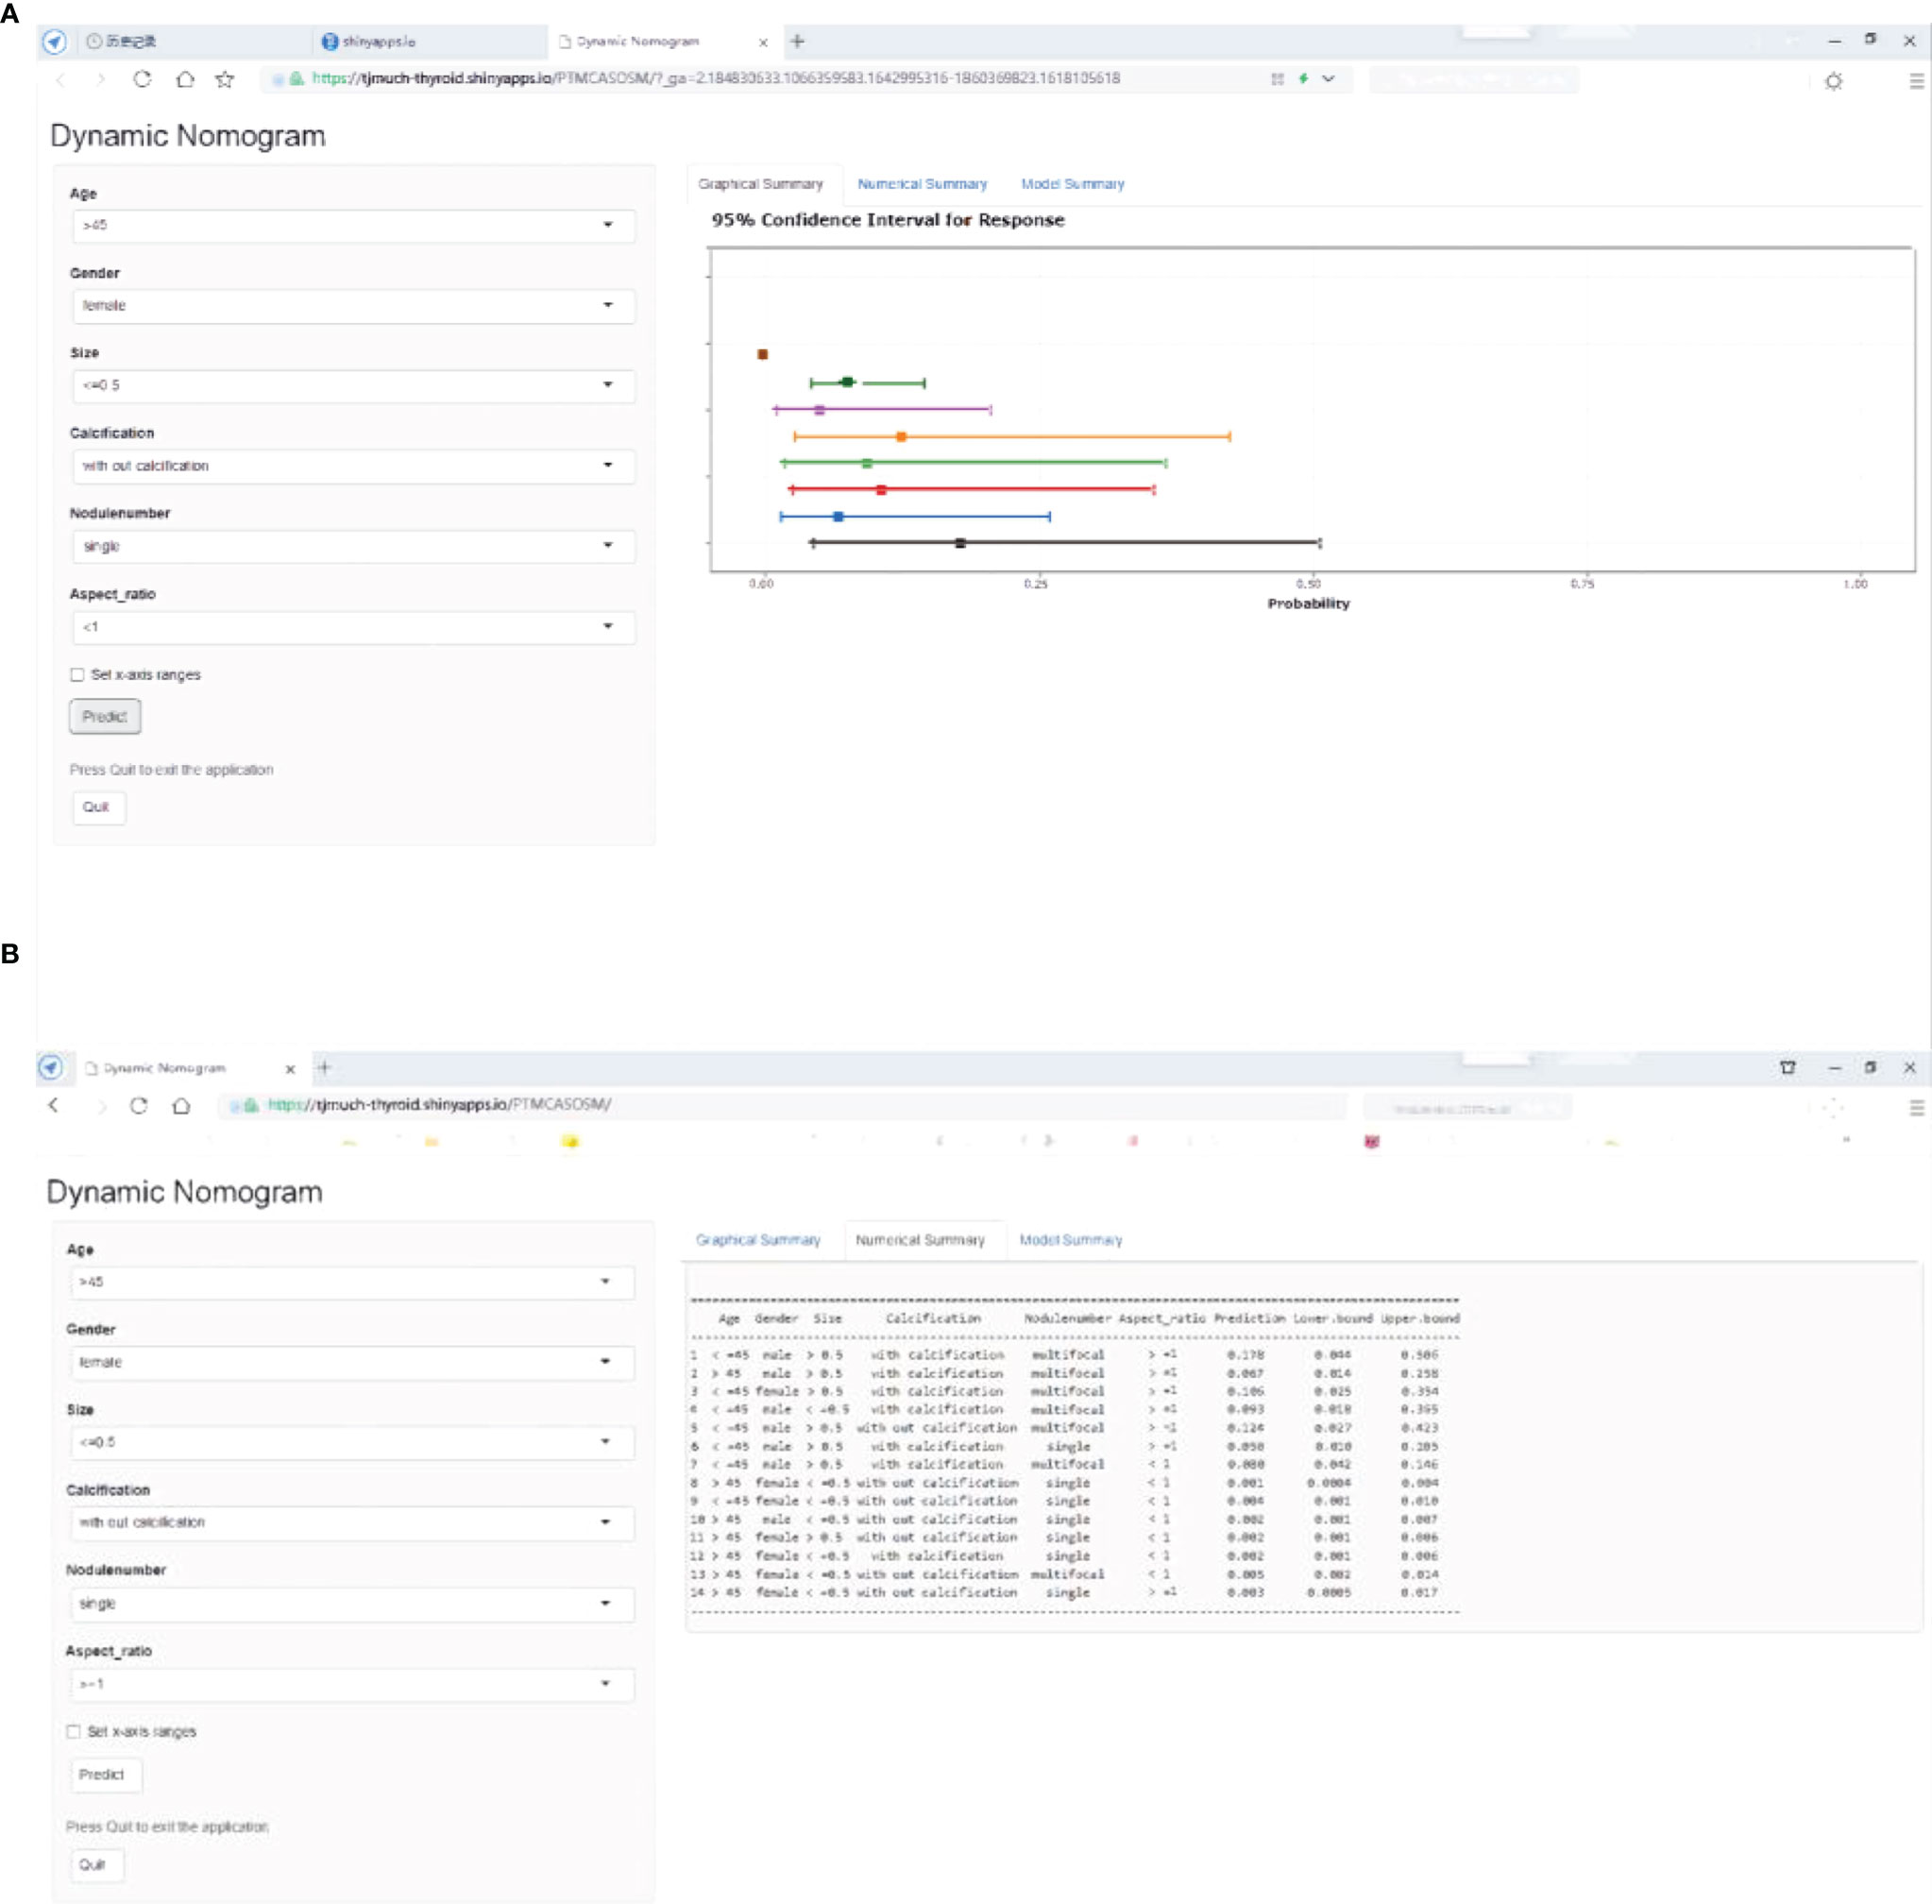Open the Aspect_ratio dropdown in panel A

click(353, 627)
